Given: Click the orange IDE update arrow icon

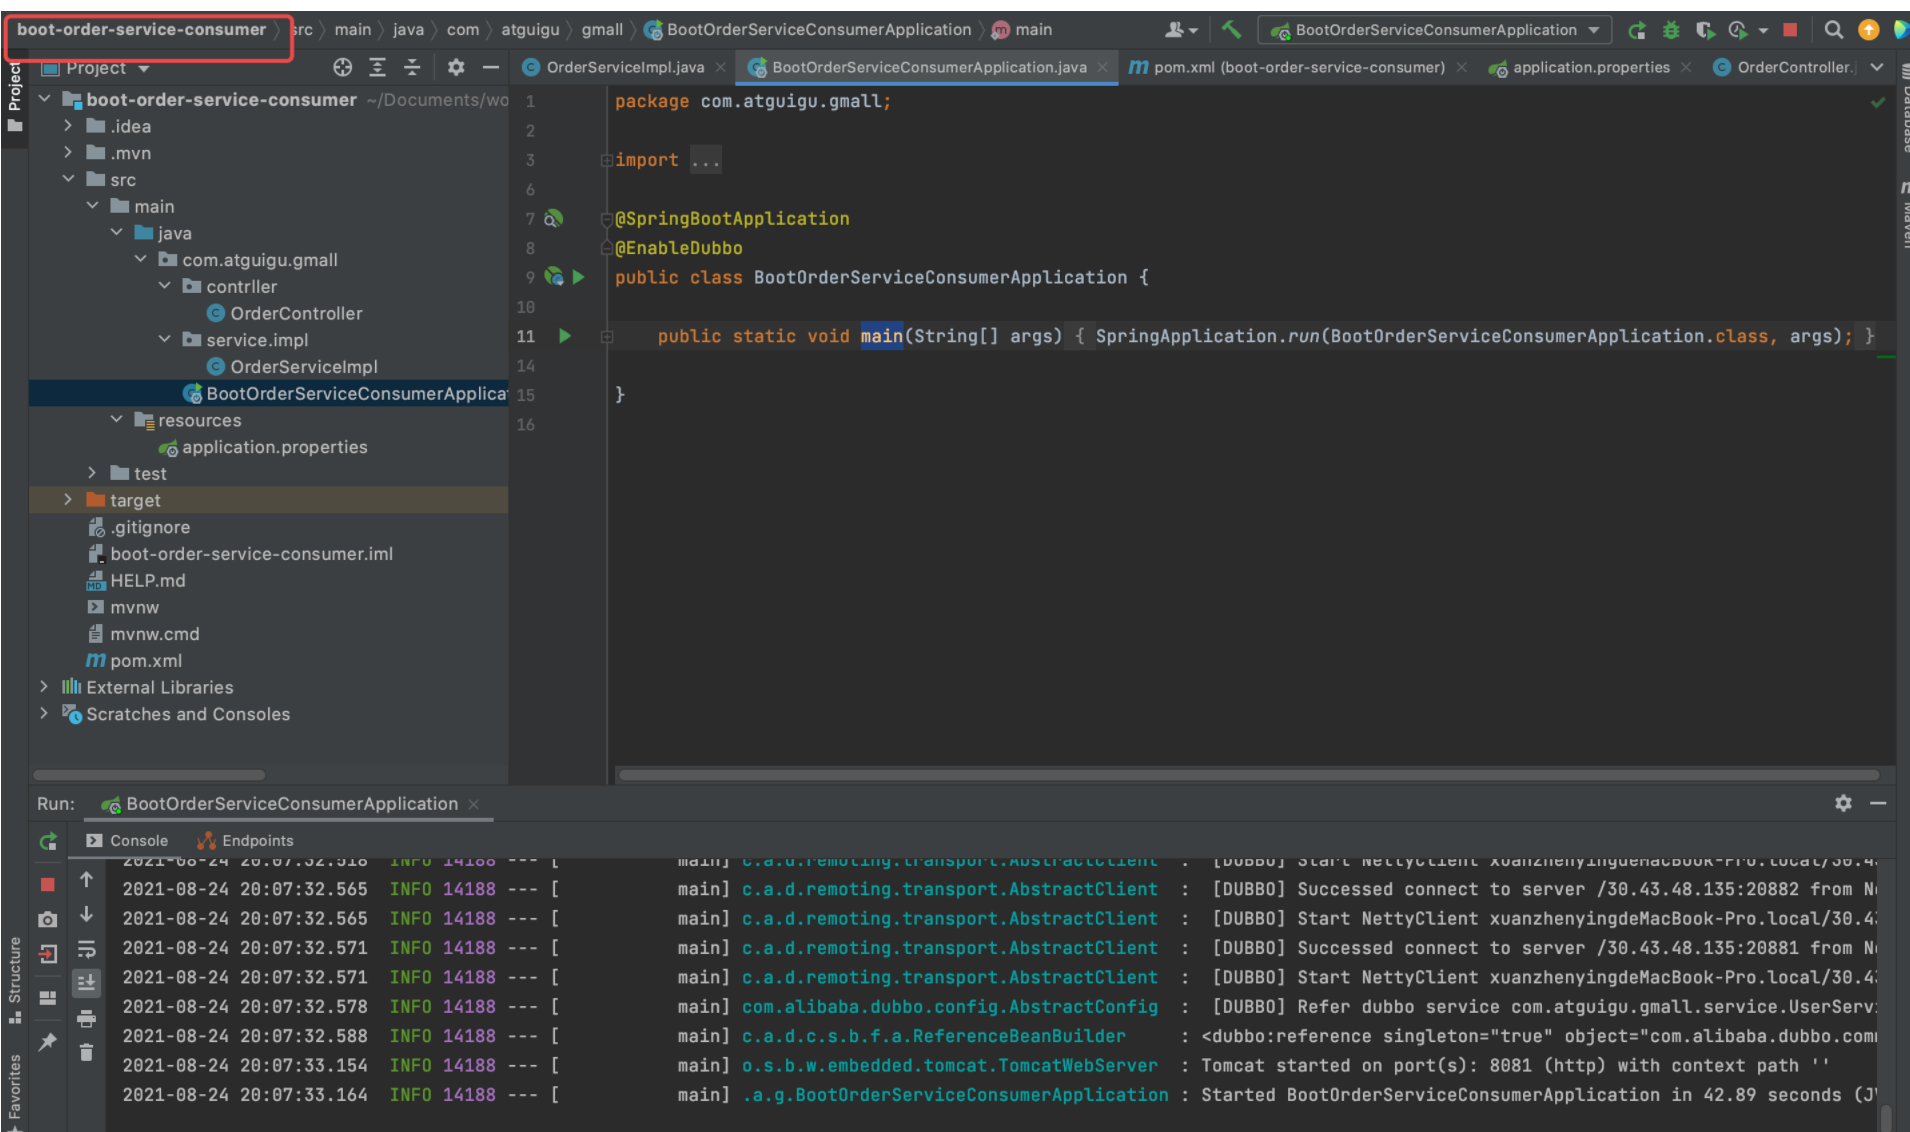Looking at the screenshot, I should [x=1868, y=30].
